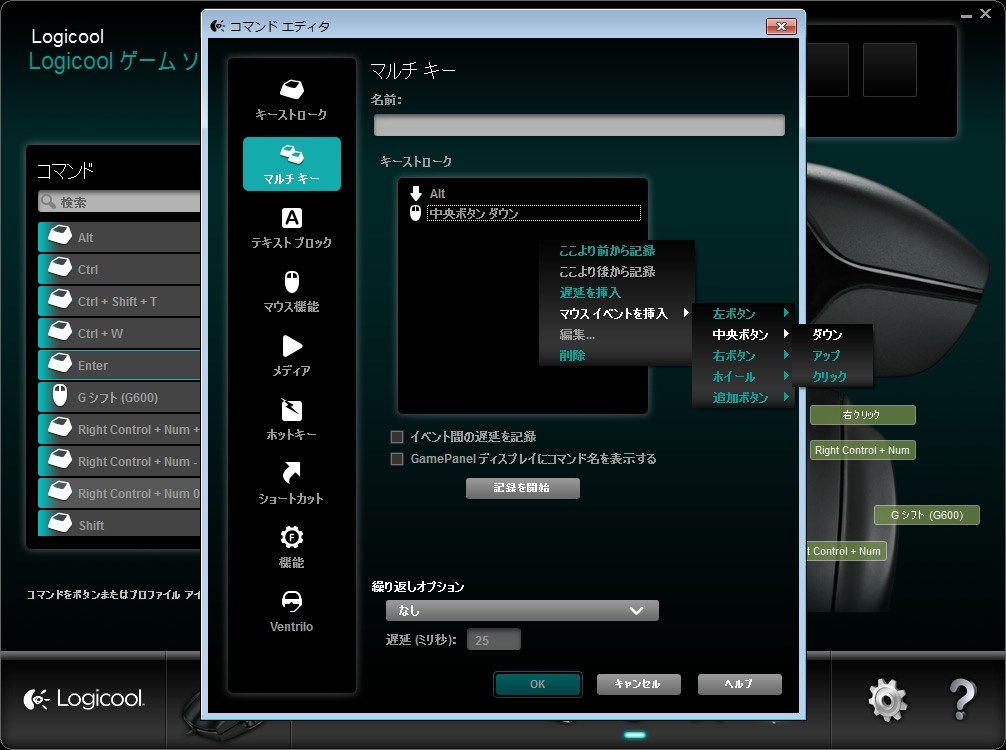Select Right Control + Num + command row
The height and width of the screenshot is (750, 1006).
[x=119, y=429]
